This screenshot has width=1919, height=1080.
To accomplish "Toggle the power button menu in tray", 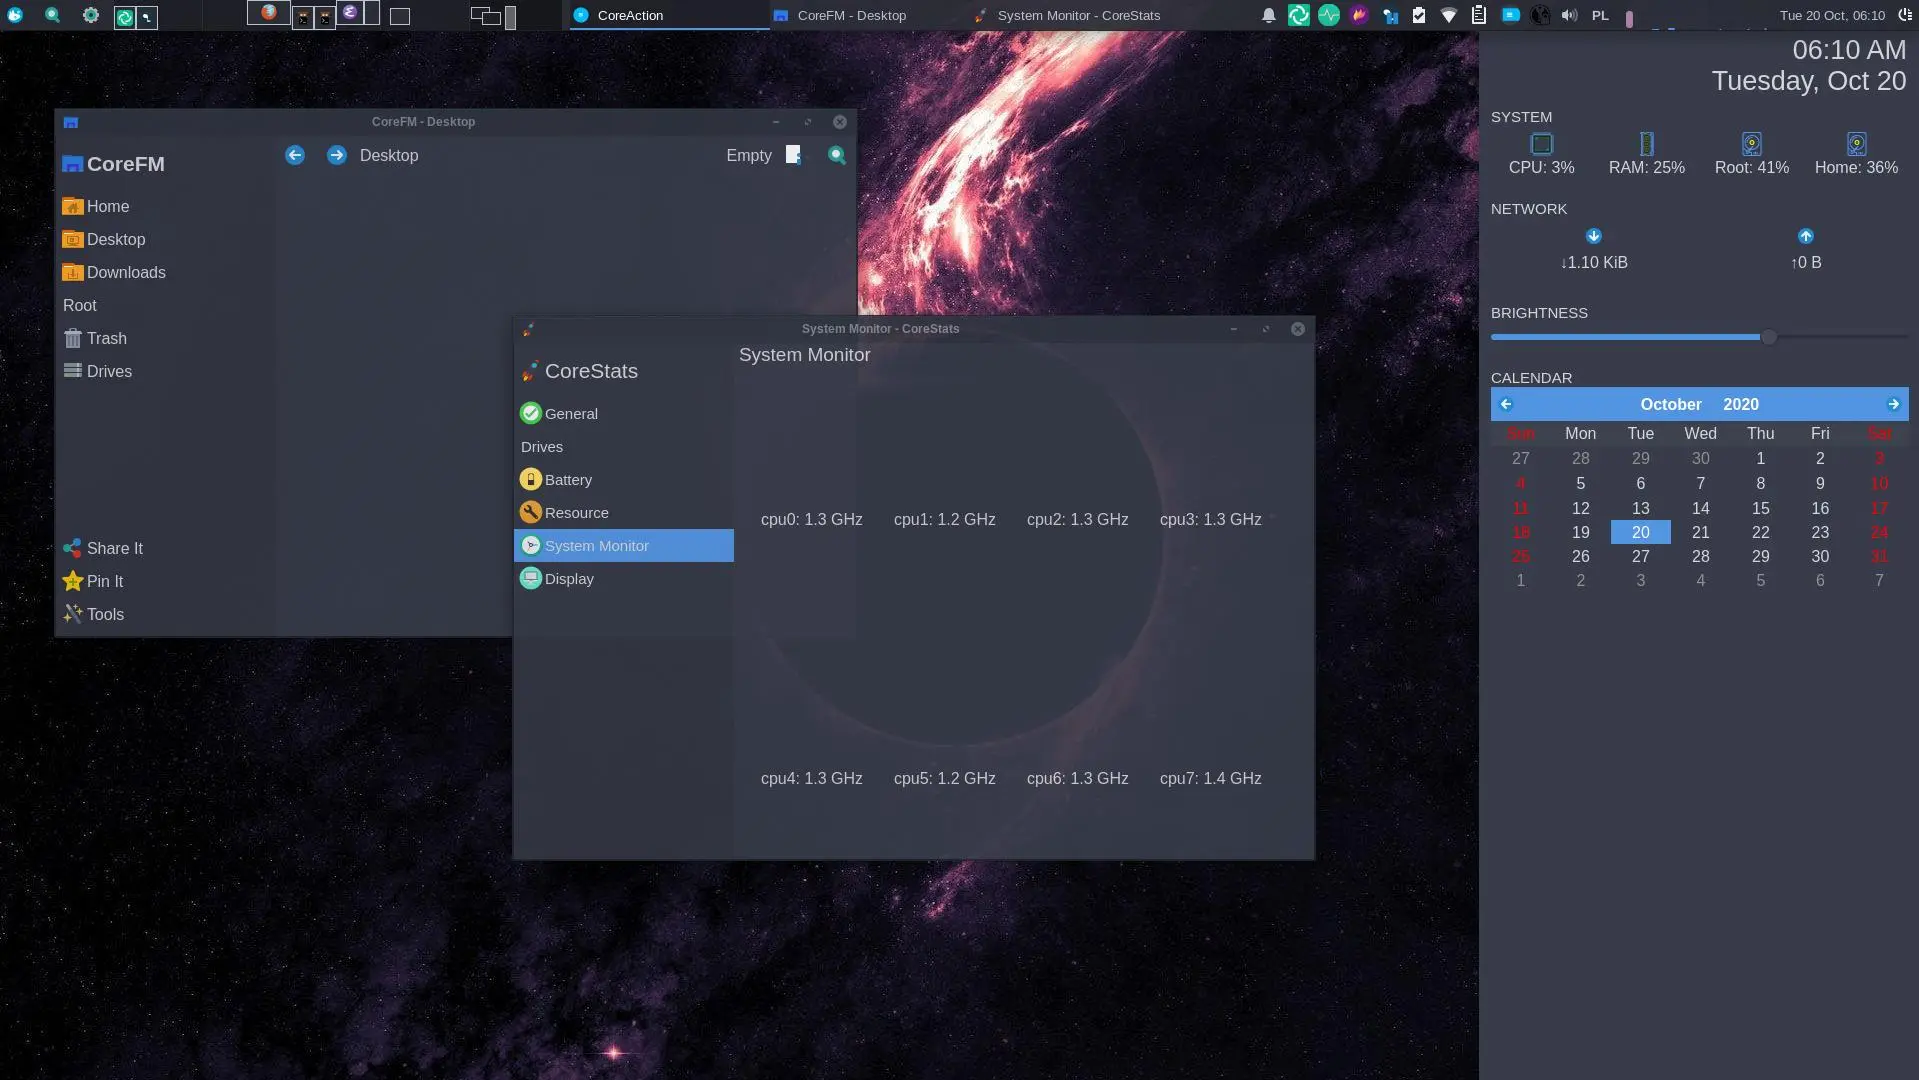I will pyautogui.click(x=1906, y=15).
